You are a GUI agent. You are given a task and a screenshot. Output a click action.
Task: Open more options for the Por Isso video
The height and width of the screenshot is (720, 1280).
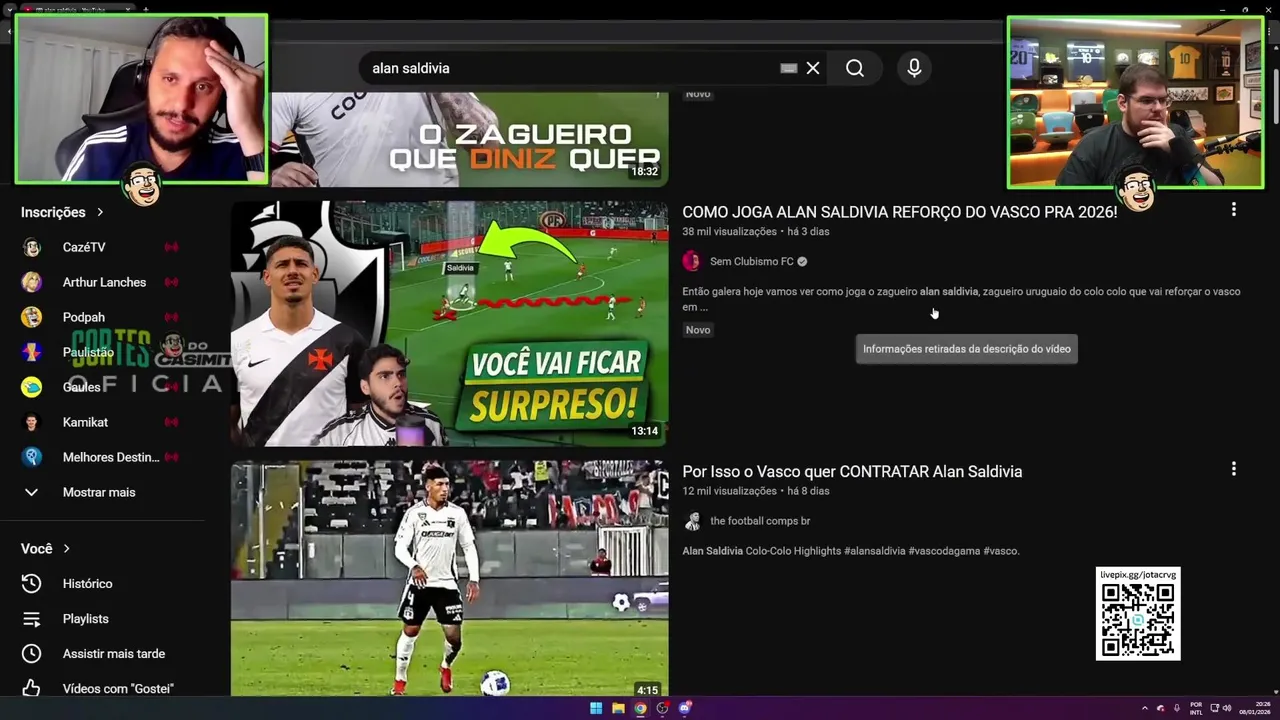1233,469
